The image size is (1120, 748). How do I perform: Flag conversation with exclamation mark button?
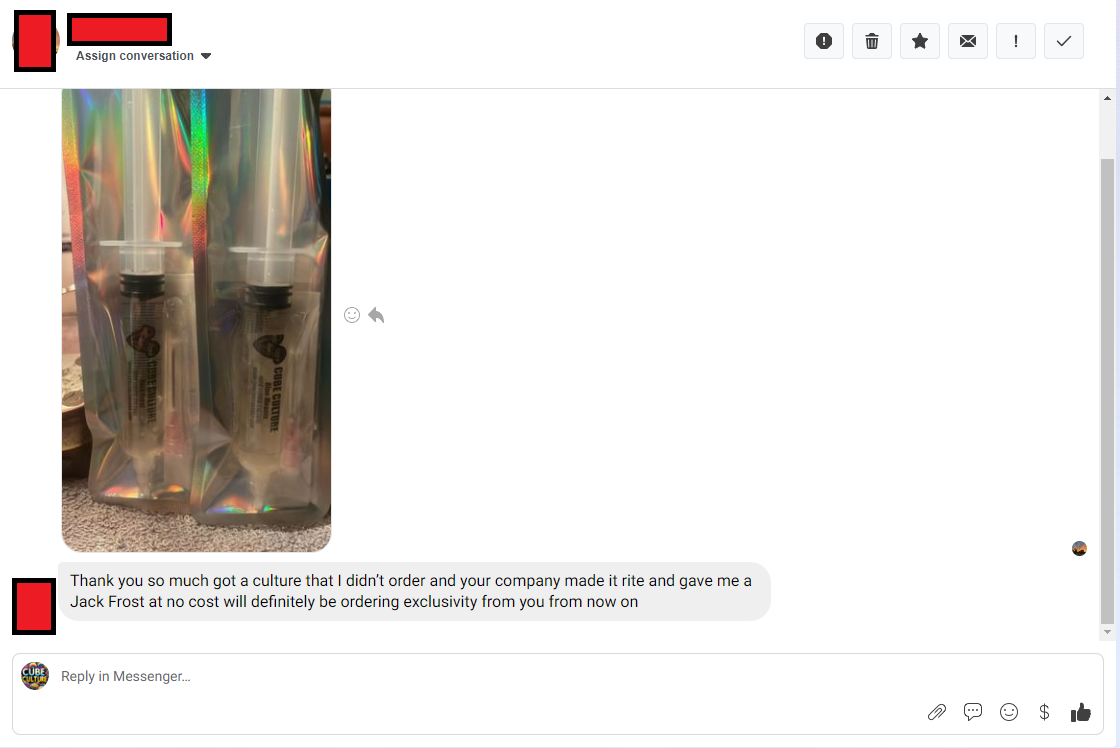[x=1016, y=41]
